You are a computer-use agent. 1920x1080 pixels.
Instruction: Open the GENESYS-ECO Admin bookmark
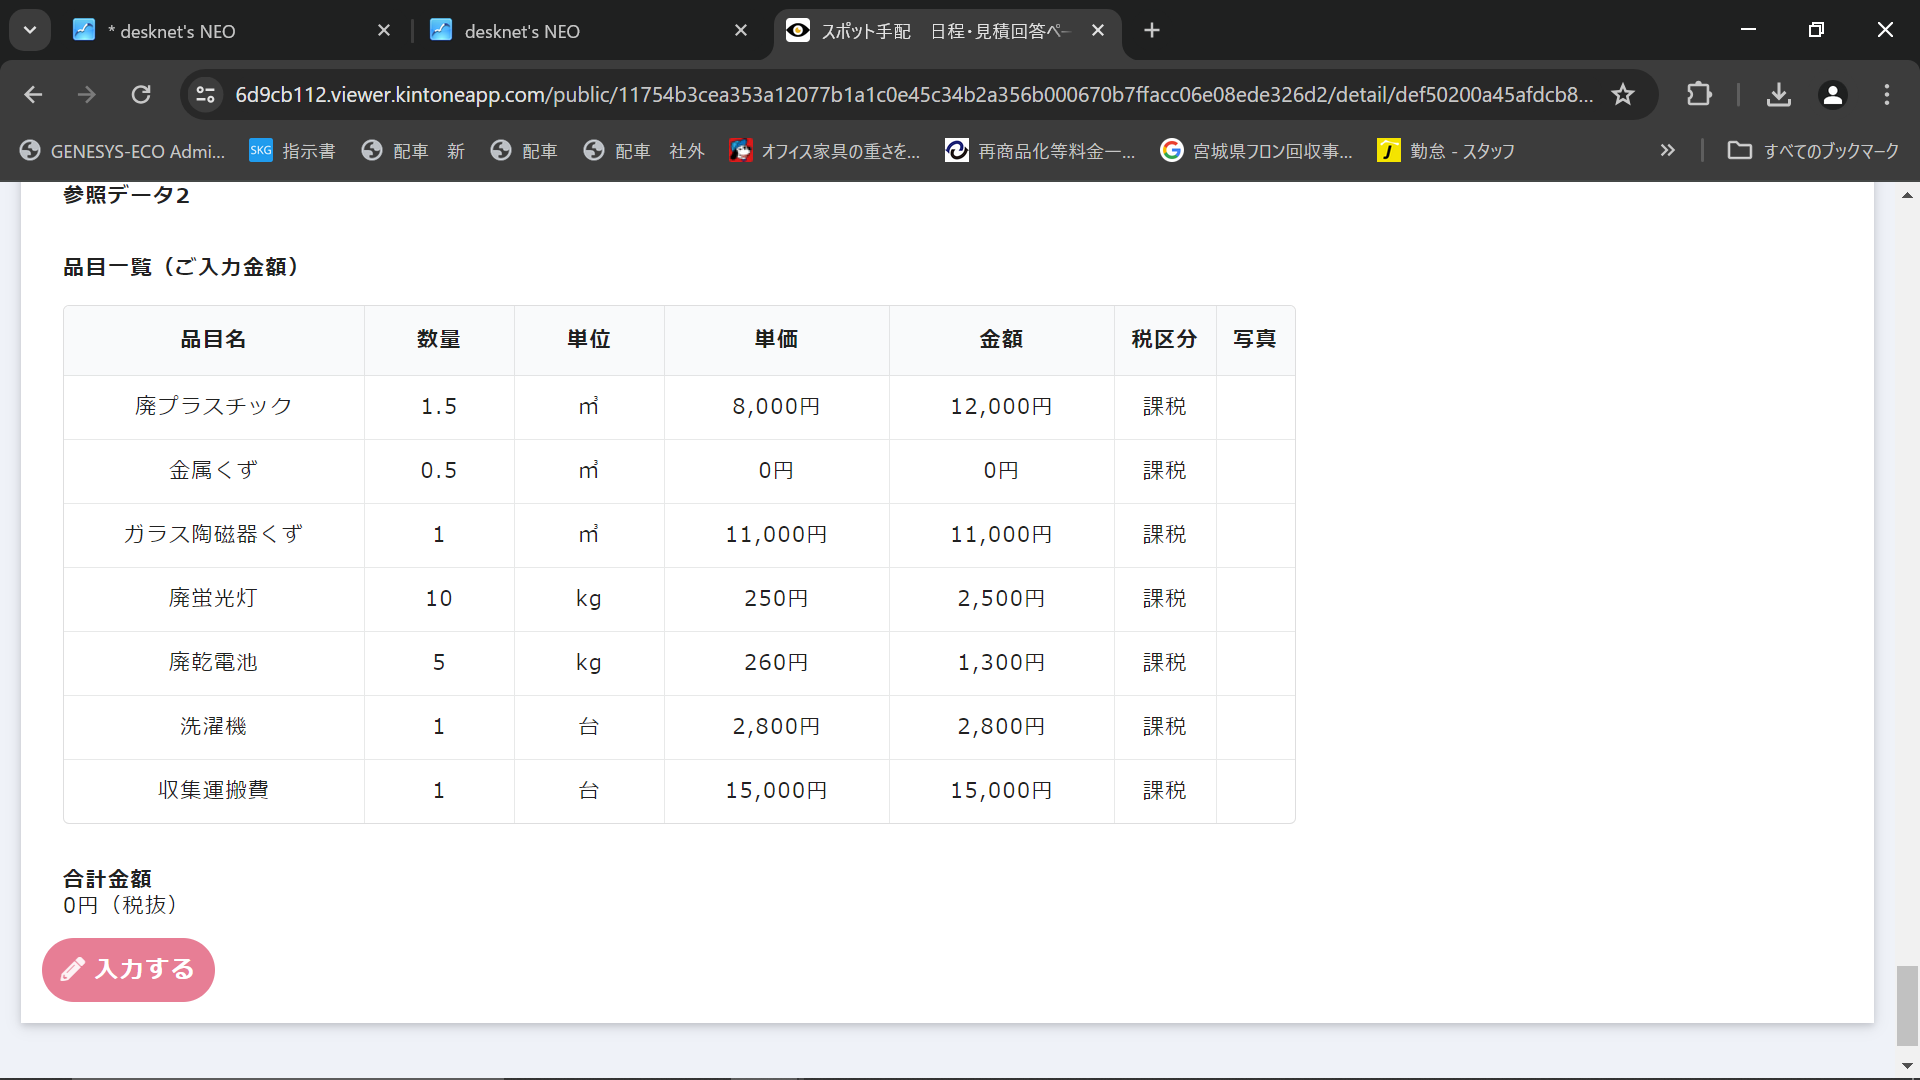point(122,151)
